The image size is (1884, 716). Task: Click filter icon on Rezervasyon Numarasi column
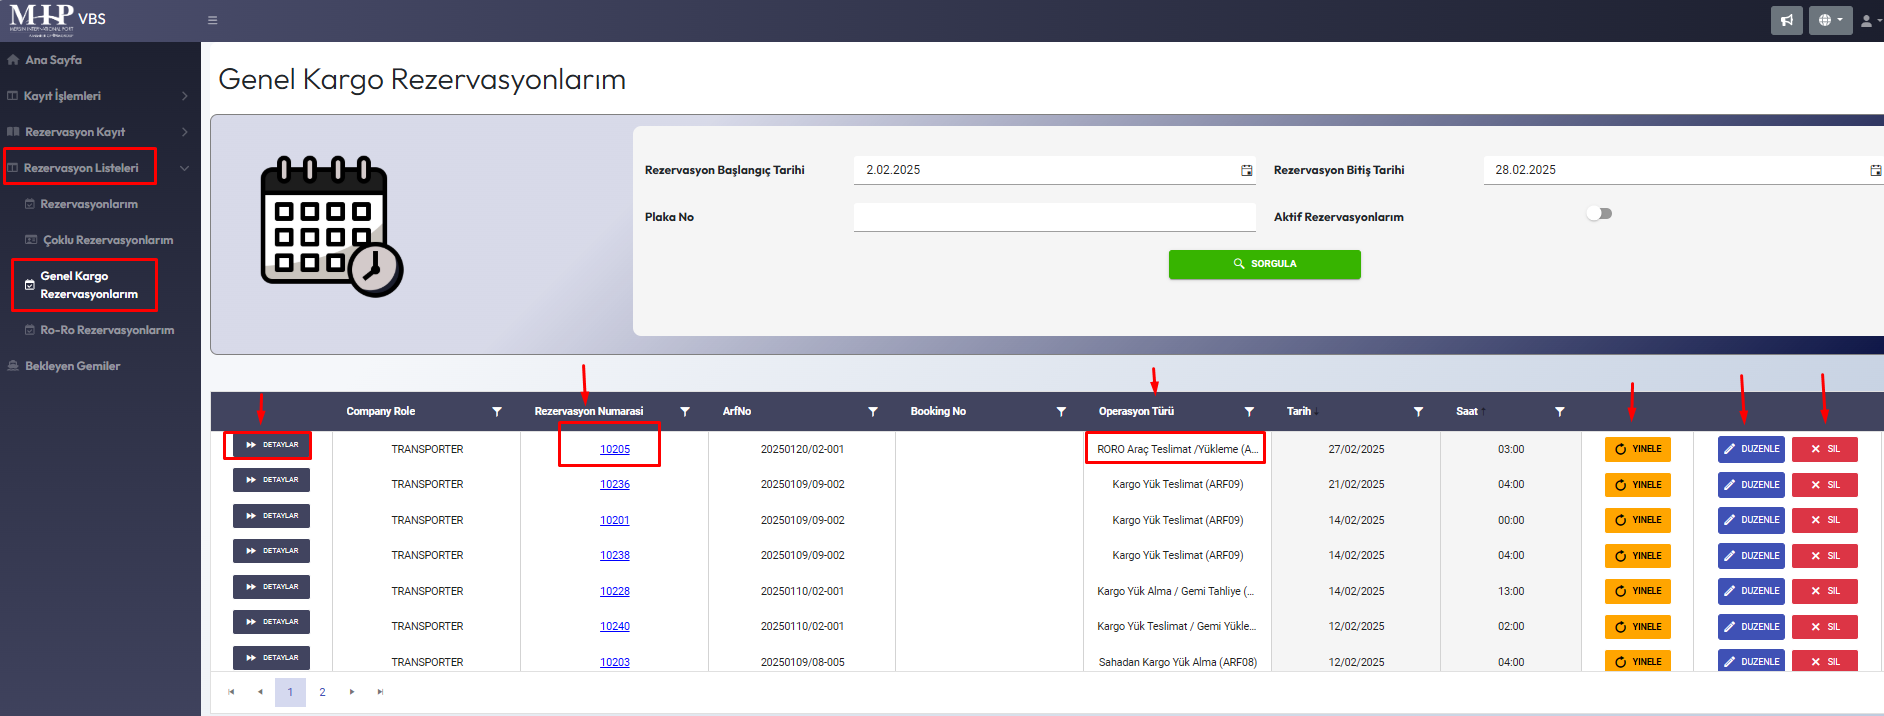click(x=685, y=412)
